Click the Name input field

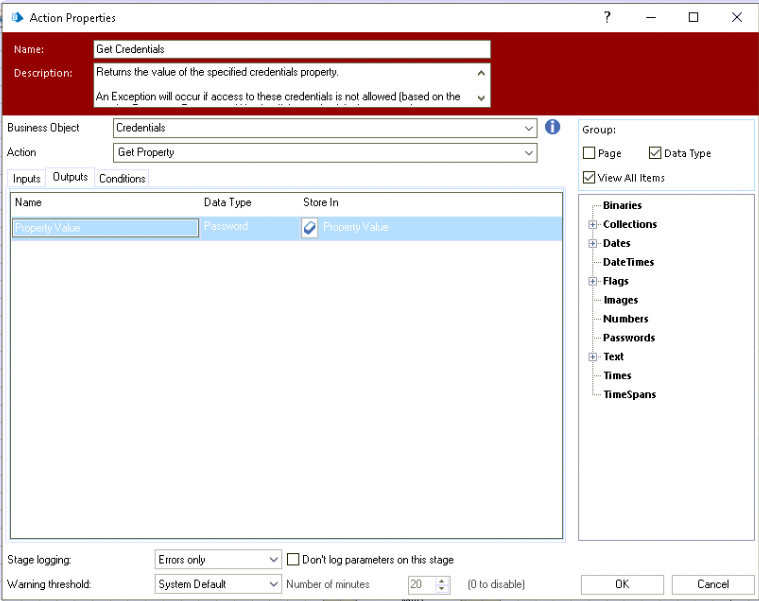click(292, 49)
